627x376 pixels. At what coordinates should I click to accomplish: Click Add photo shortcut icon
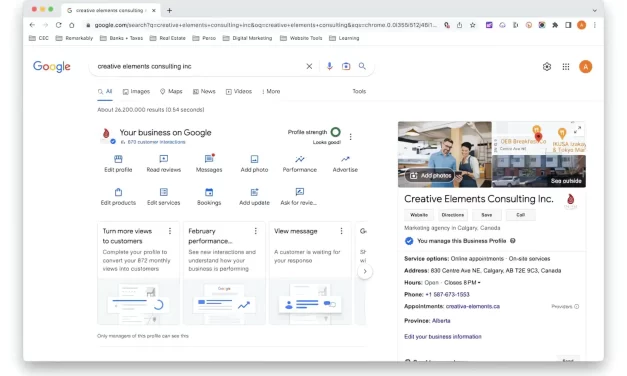(254, 159)
